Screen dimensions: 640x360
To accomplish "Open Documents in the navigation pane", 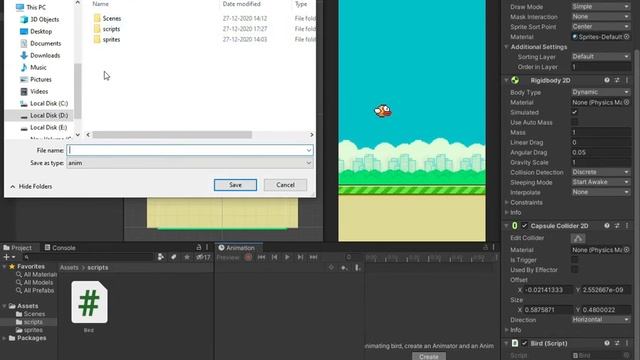I will pyautogui.click(x=40, y=43).
